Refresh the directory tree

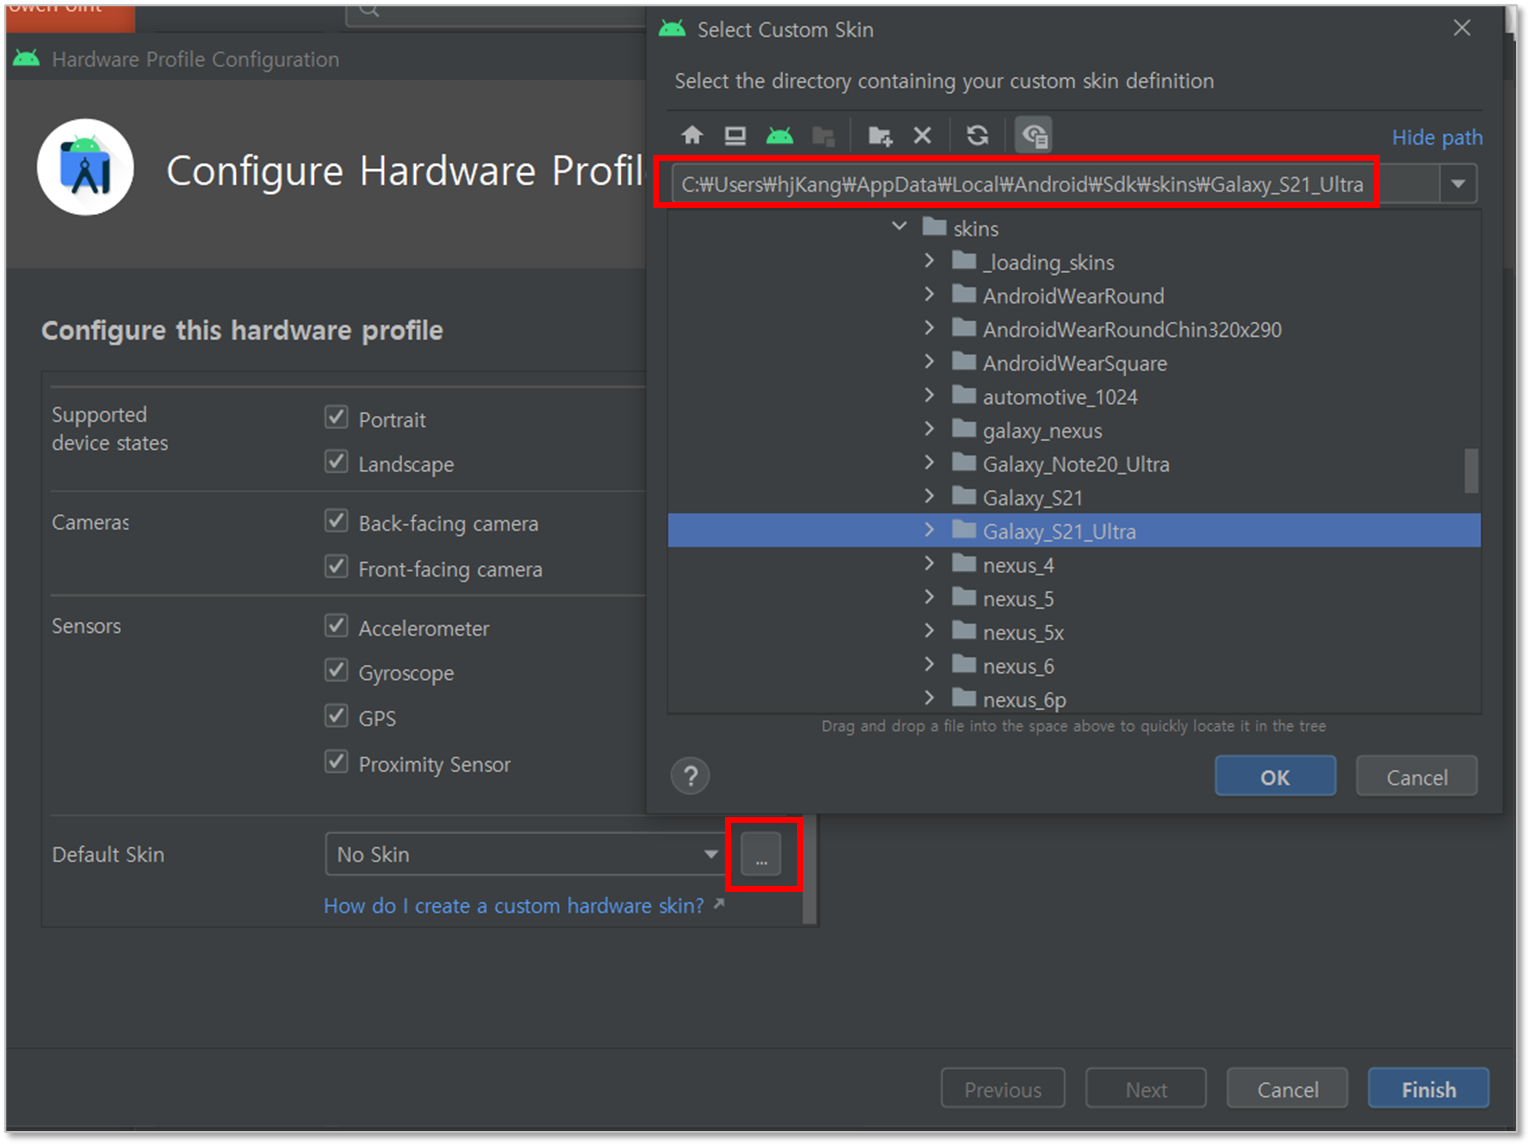977,135
